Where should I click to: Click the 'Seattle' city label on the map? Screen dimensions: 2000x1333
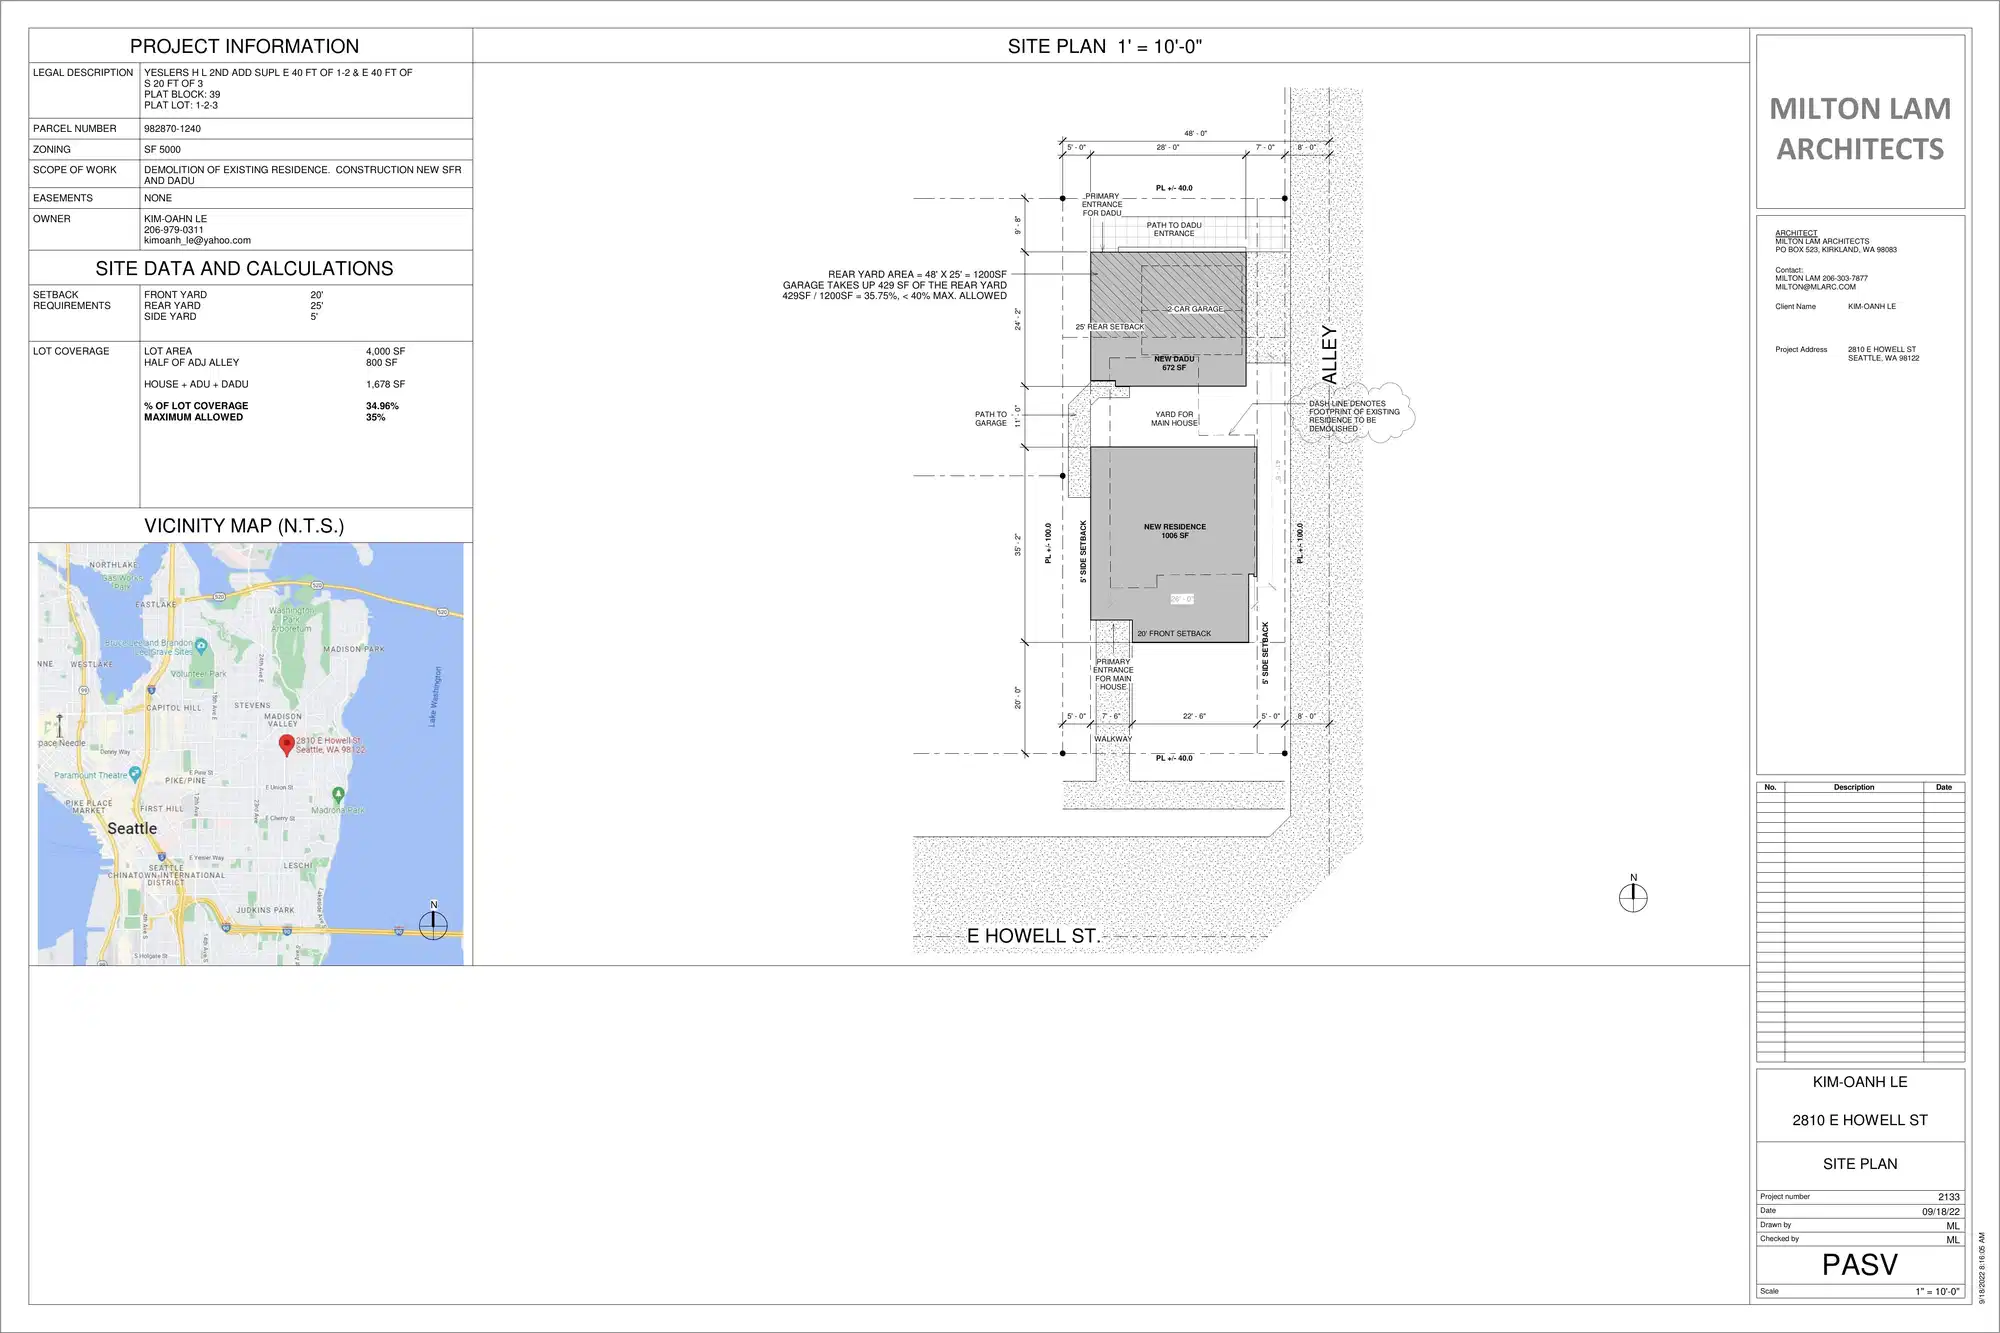(132, 828)
